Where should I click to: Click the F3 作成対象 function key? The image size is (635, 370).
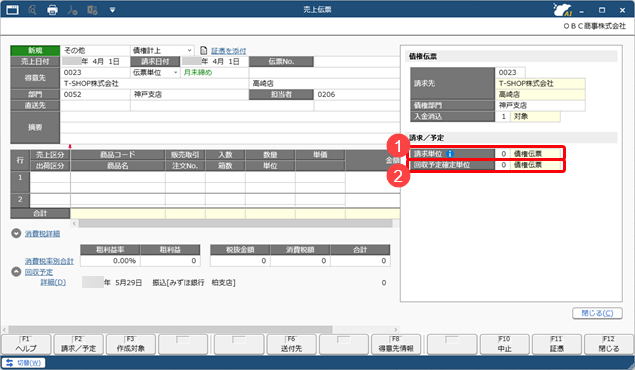pos(131,344)
